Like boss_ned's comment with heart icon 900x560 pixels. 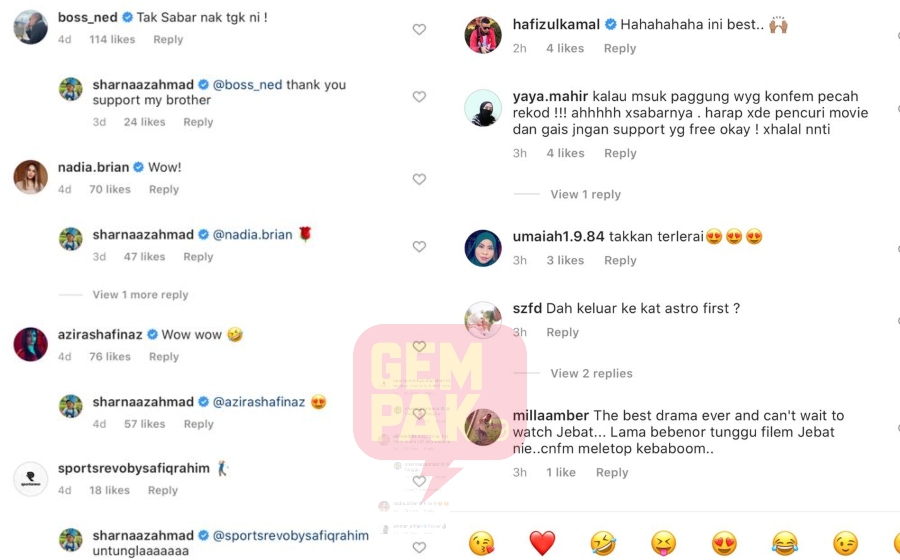point(419,29)
